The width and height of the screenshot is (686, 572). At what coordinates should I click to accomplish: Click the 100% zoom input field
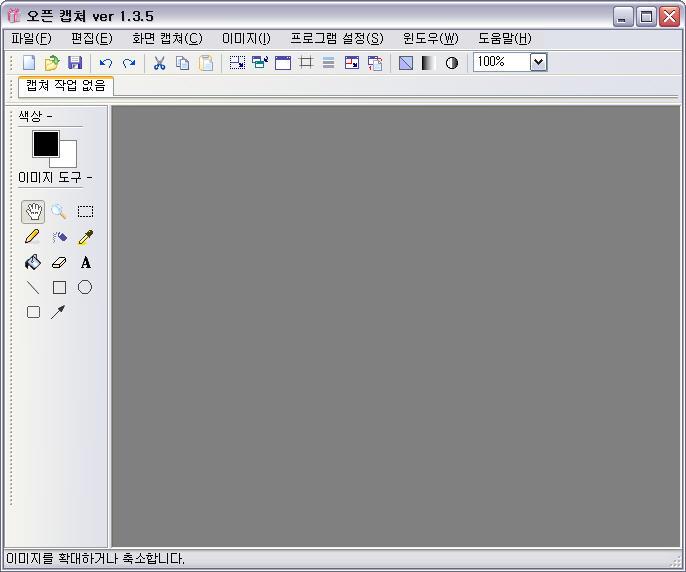502,62
